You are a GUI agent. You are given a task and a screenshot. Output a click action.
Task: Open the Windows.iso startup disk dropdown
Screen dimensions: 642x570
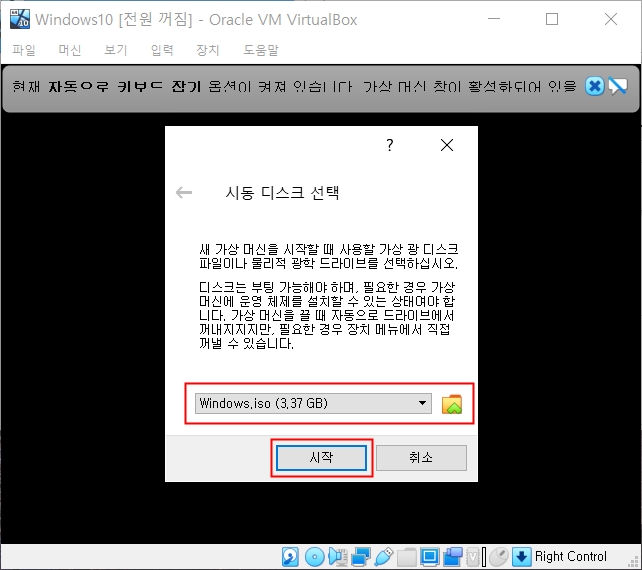click(x=313, y=403)
